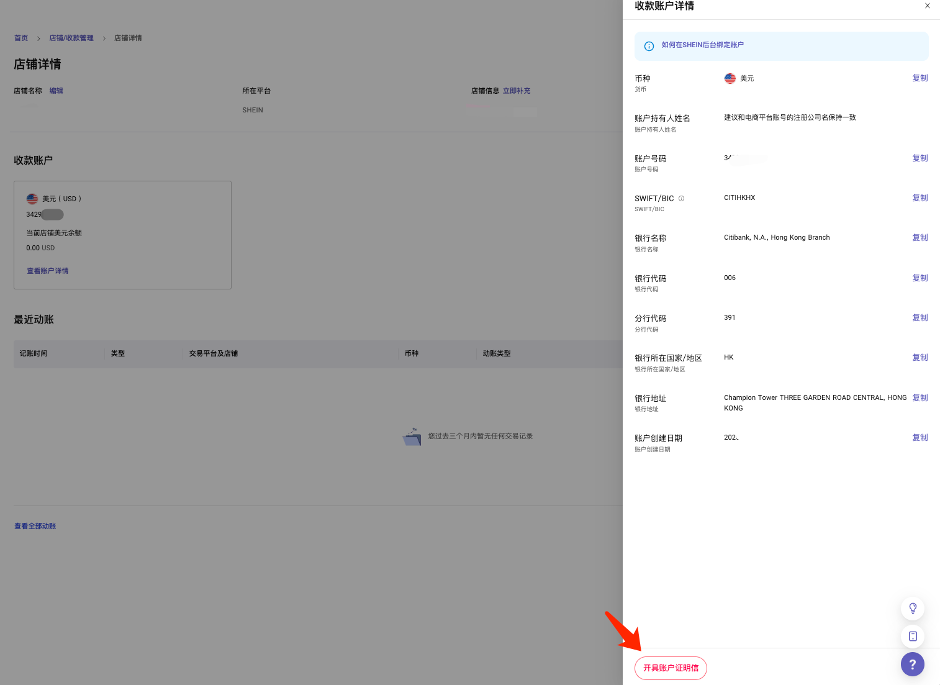Open the 如何在SHEIN后台绑定账户 guide link

pyautogui.click(x=701, y=45)
